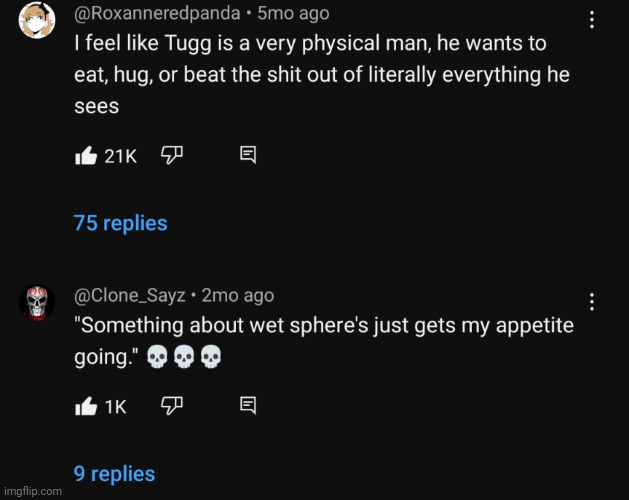629x500 pixels.
Task: Open Roxanneredpanda's profile avatar
Action: [36, 20]
